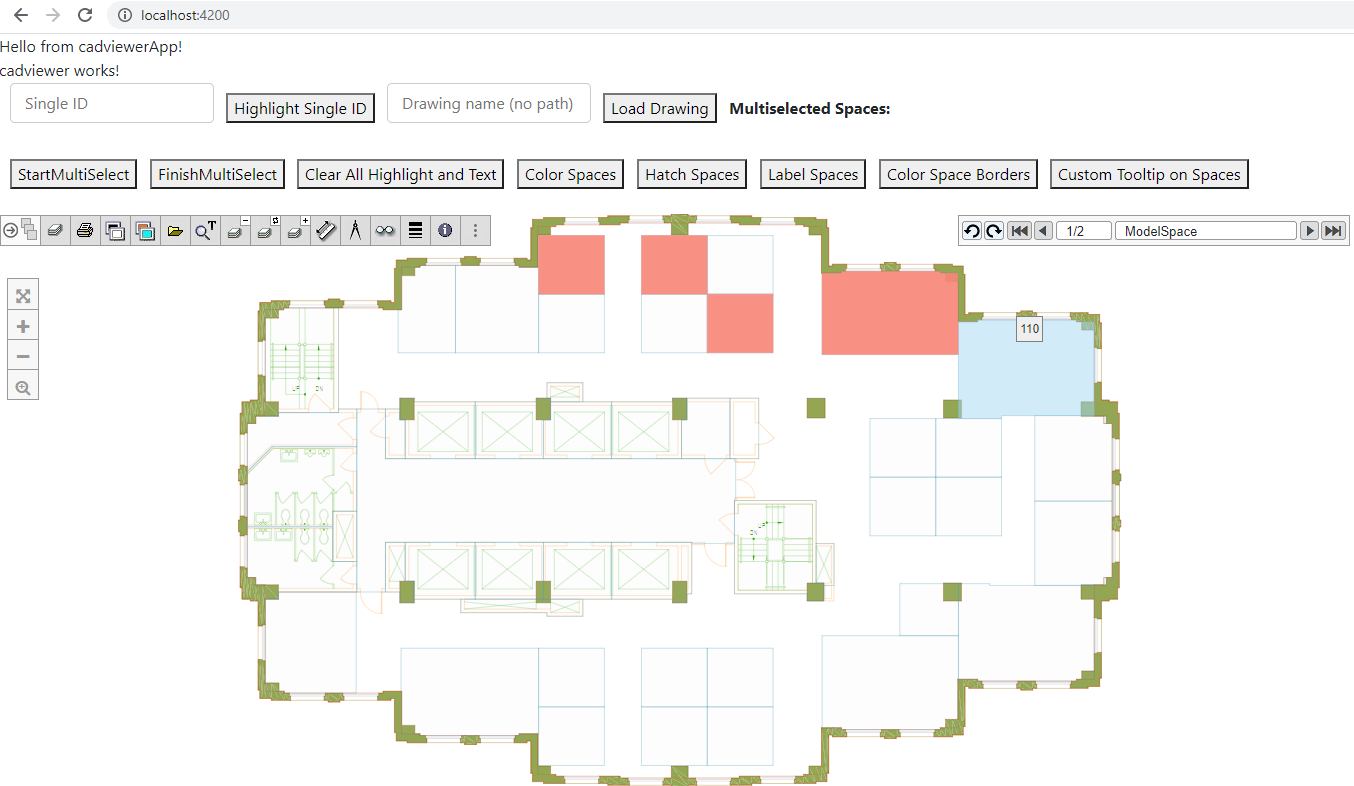Viewport: 1354px width, 786px height.
Task: Click the binoculars compare icon
Action: click(x=385, y=231)
